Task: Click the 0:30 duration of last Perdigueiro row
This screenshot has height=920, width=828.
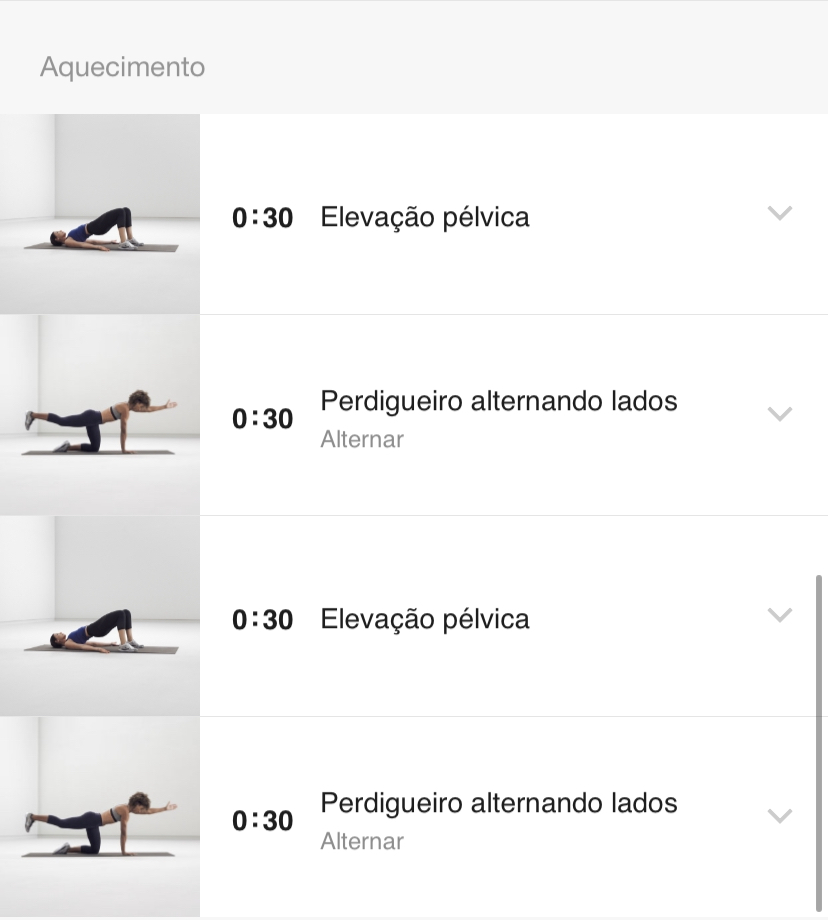Action: 262,821
